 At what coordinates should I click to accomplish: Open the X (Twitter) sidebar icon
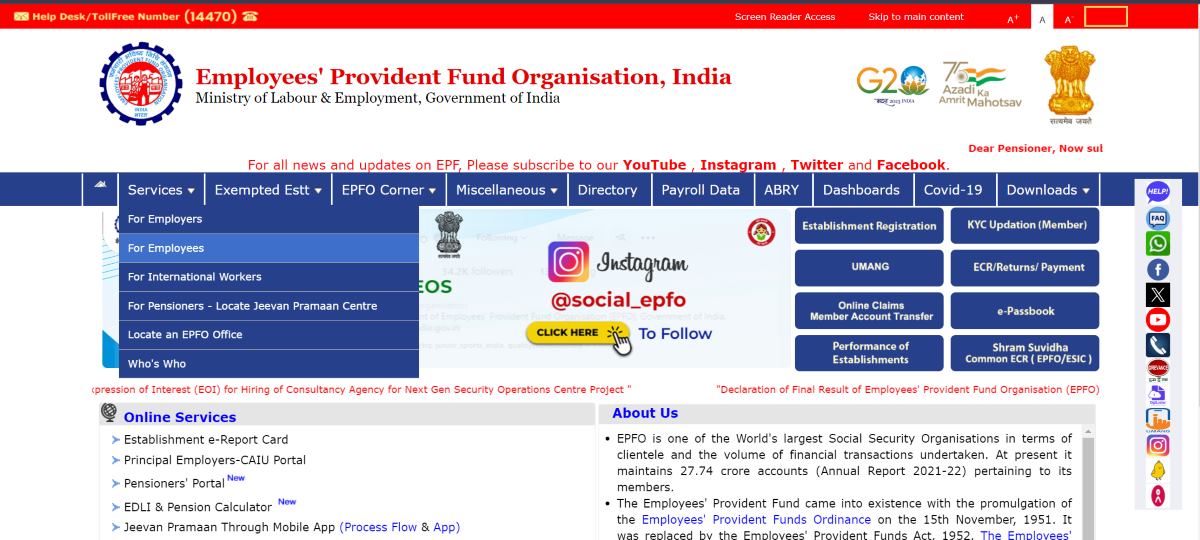pos(1158,294)
